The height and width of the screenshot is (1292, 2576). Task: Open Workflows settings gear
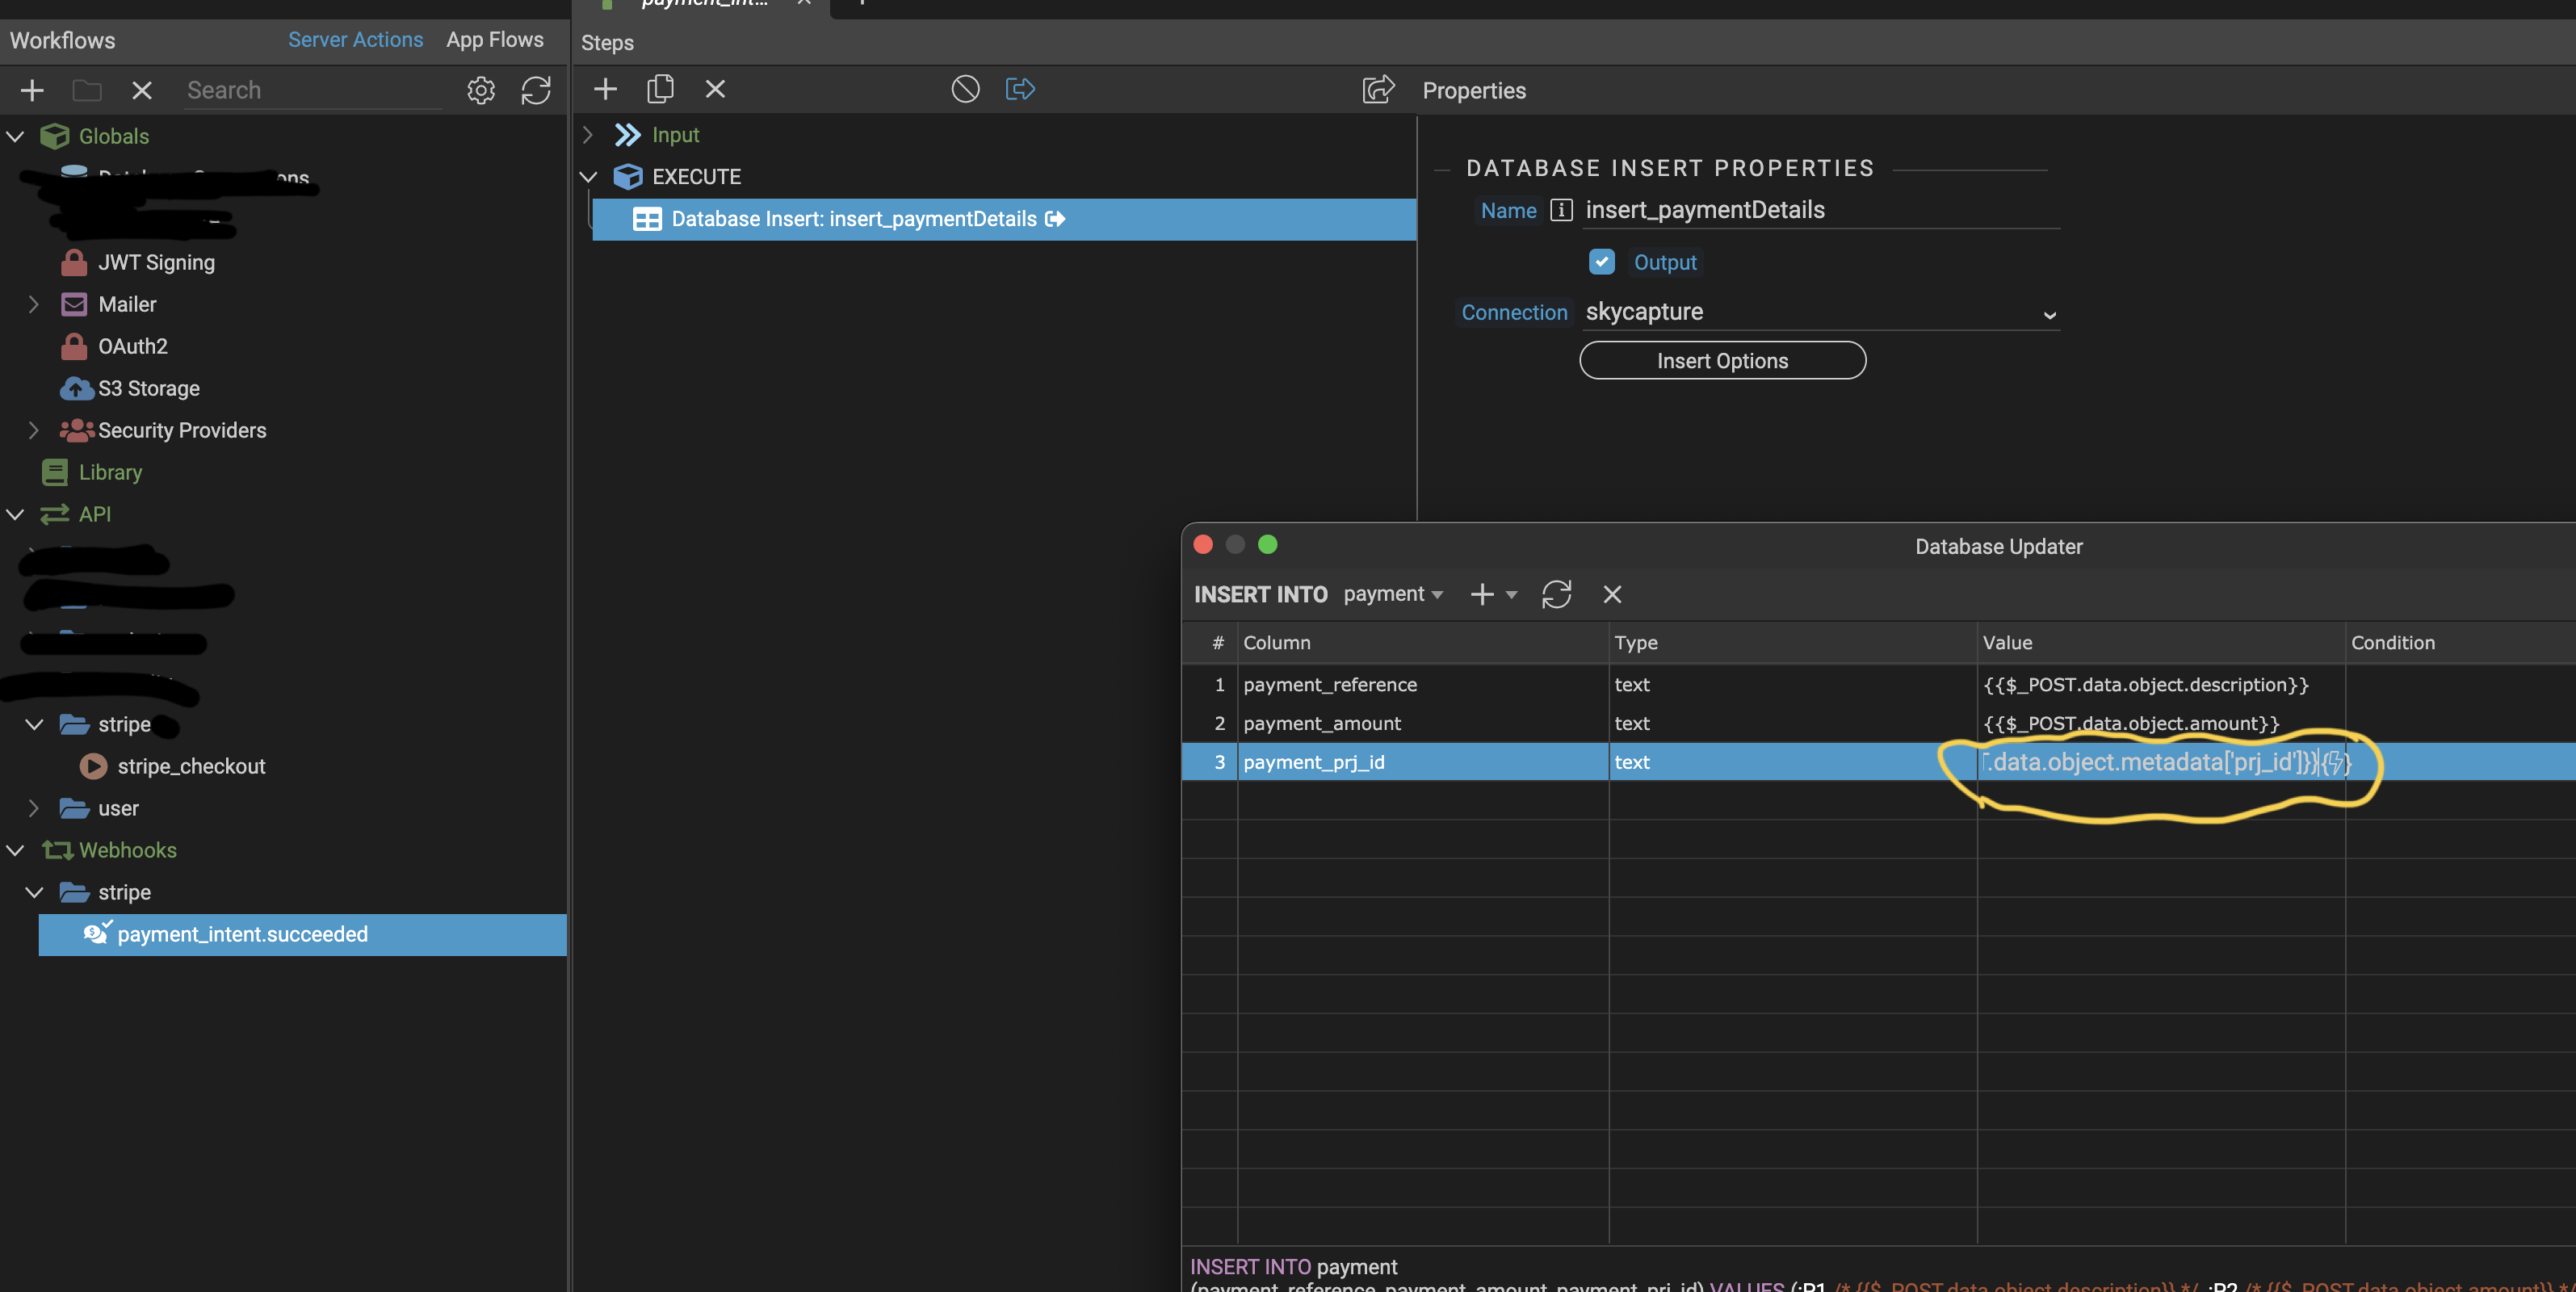481,90
